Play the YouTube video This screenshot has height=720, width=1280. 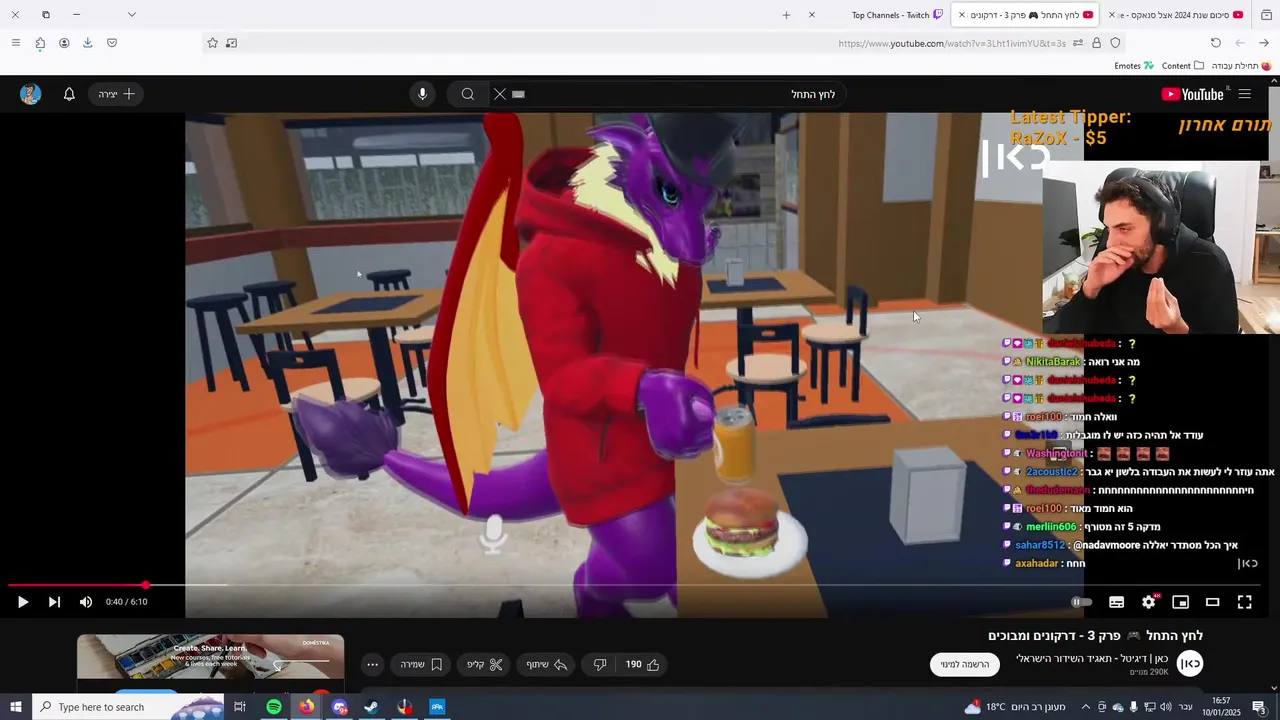click(22, 602)
